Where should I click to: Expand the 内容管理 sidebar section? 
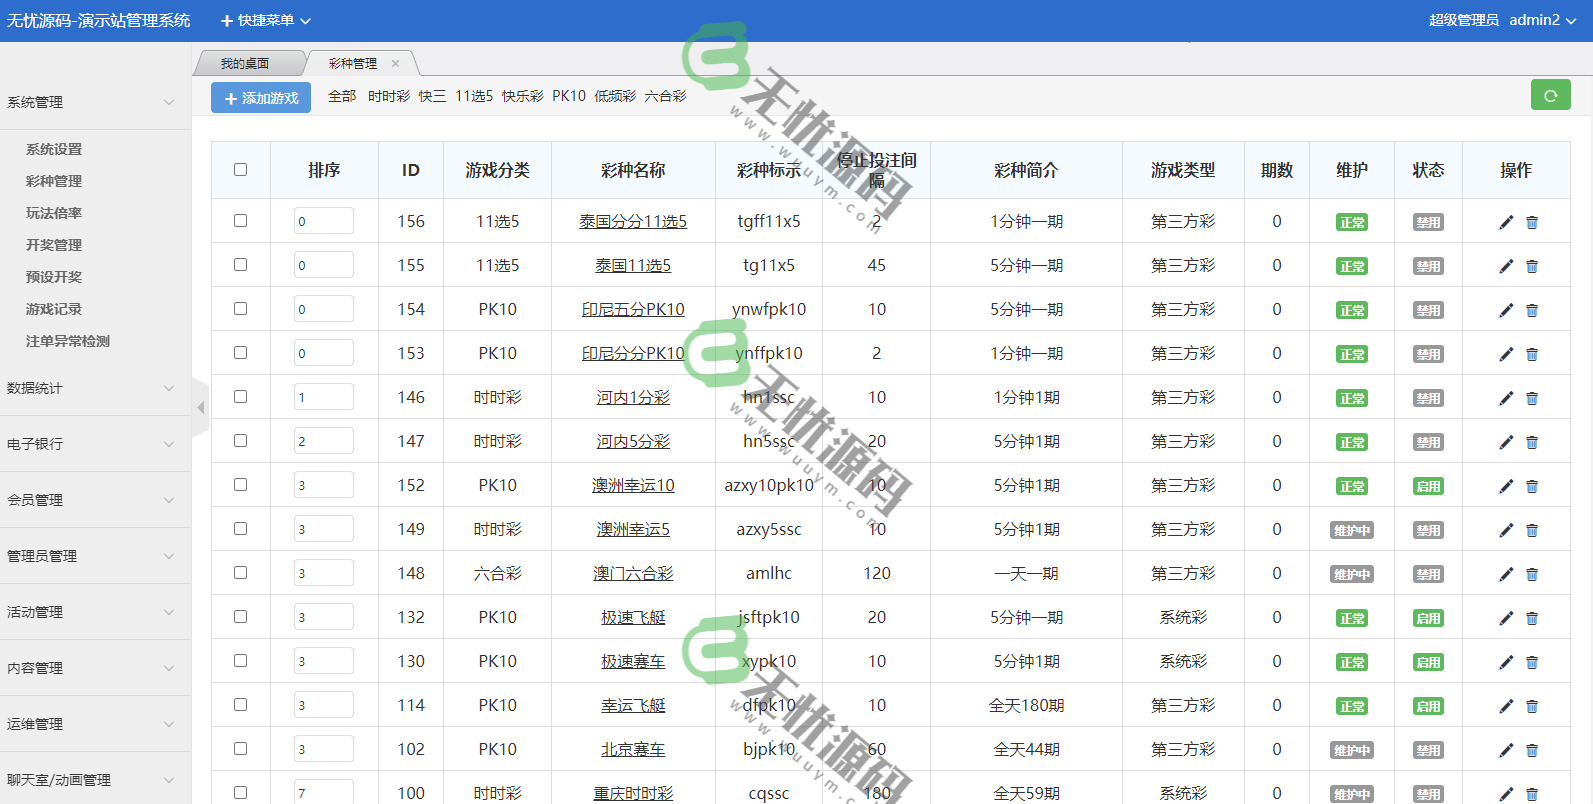point(95,668)
